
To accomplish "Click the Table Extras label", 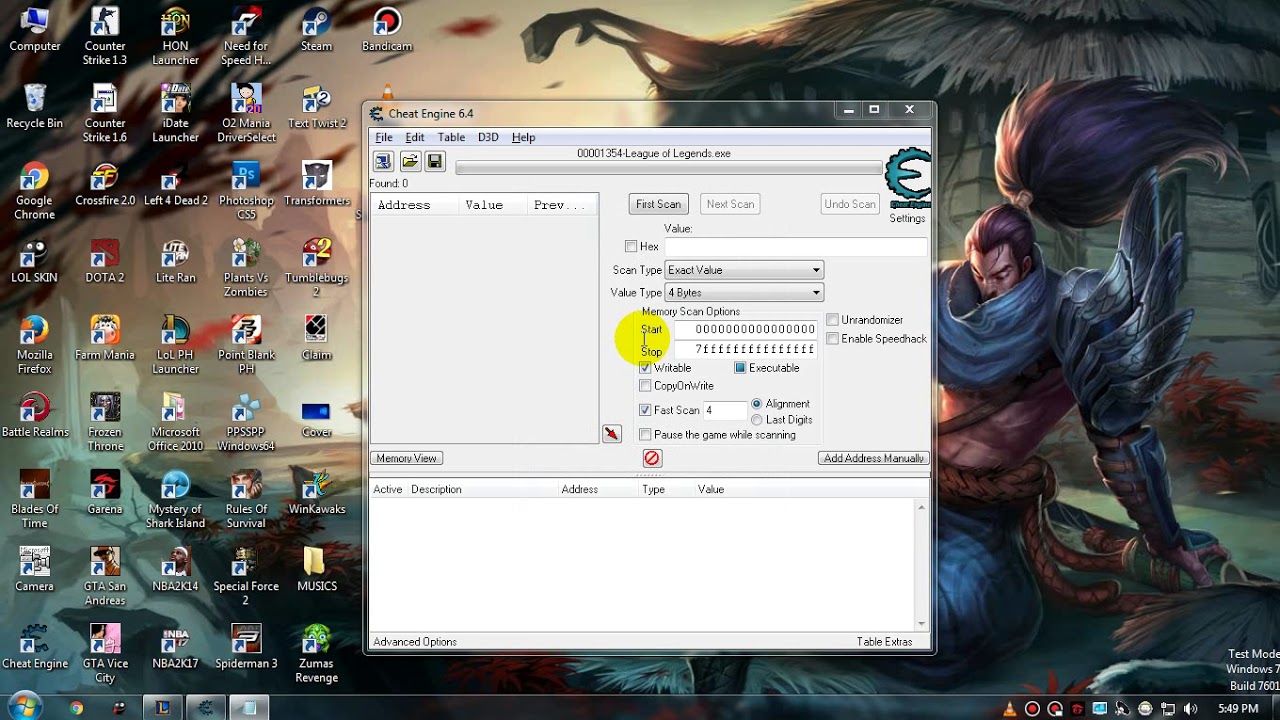I will click(x=885, y=642).
